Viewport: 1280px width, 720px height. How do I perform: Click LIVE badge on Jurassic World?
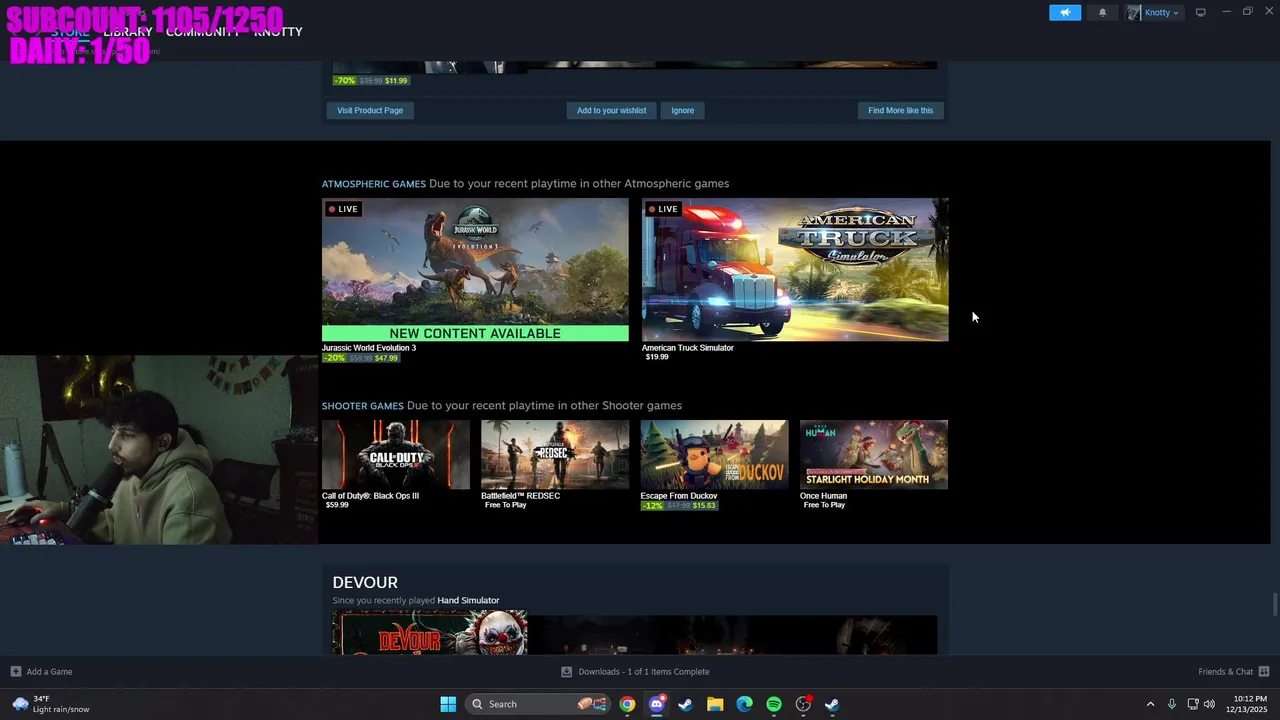tap(343, 209)
